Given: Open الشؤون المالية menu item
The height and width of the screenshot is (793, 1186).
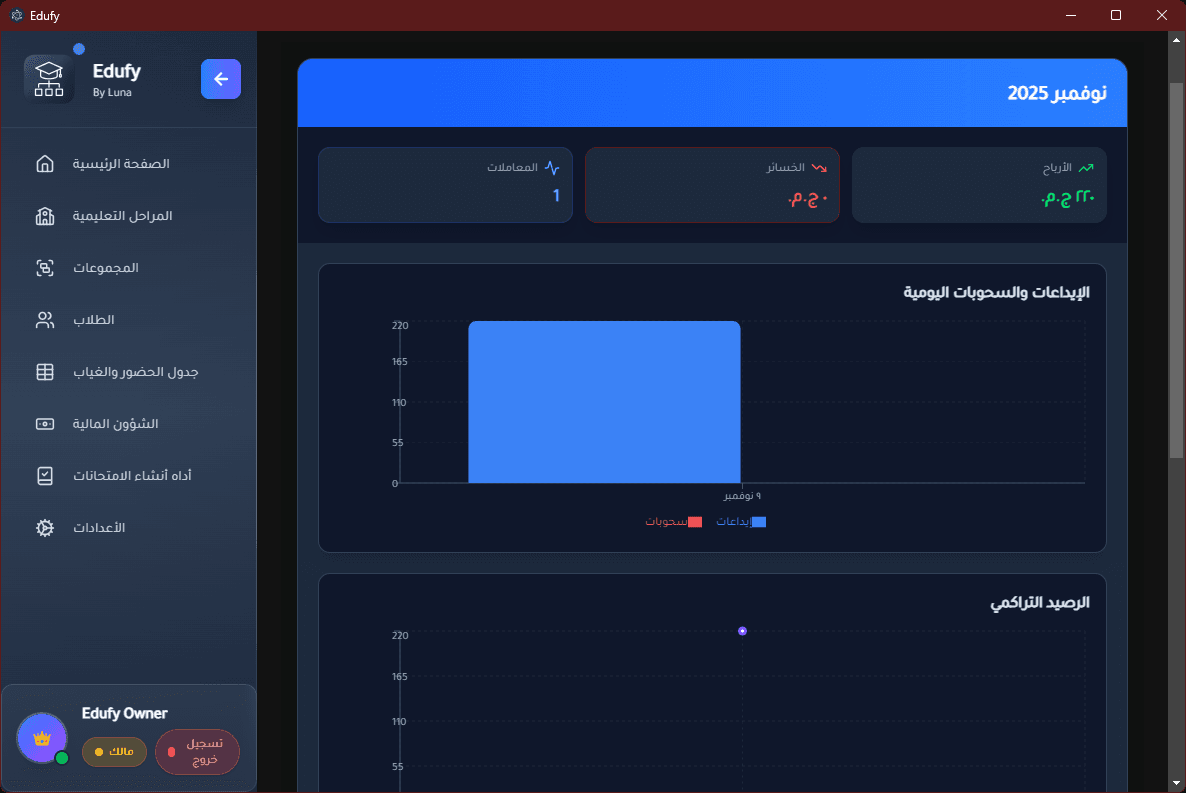Looking at the screenshot, I should click(x=116, y=424).
